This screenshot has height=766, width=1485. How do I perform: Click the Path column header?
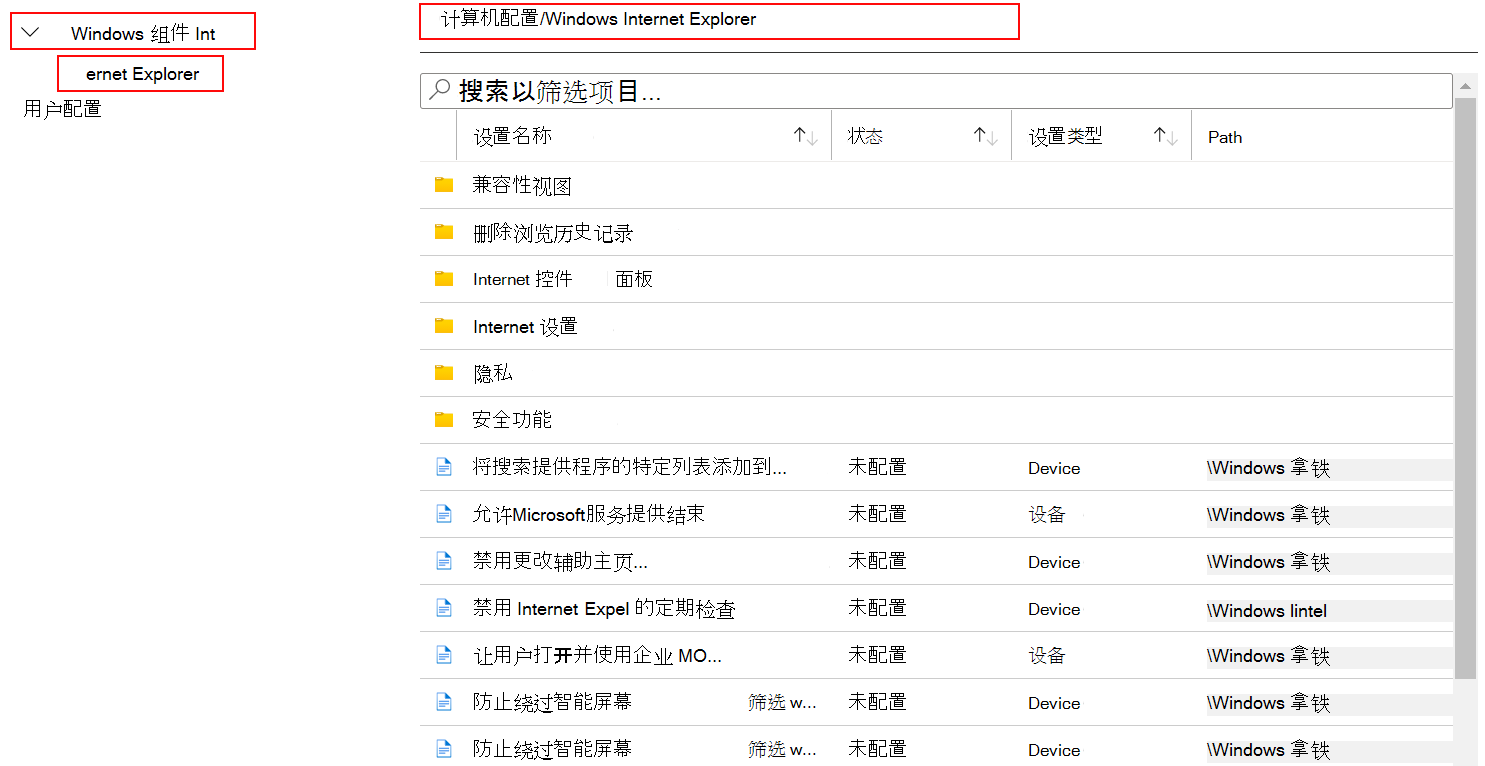coord(1225,137)
